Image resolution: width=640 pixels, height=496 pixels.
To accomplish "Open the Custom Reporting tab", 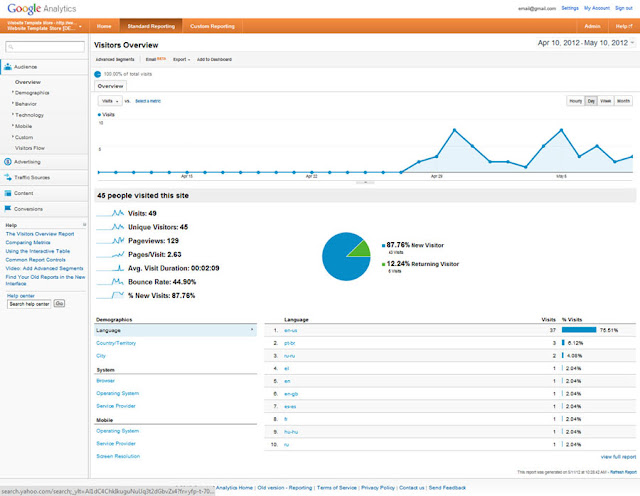I will point(212,26).
